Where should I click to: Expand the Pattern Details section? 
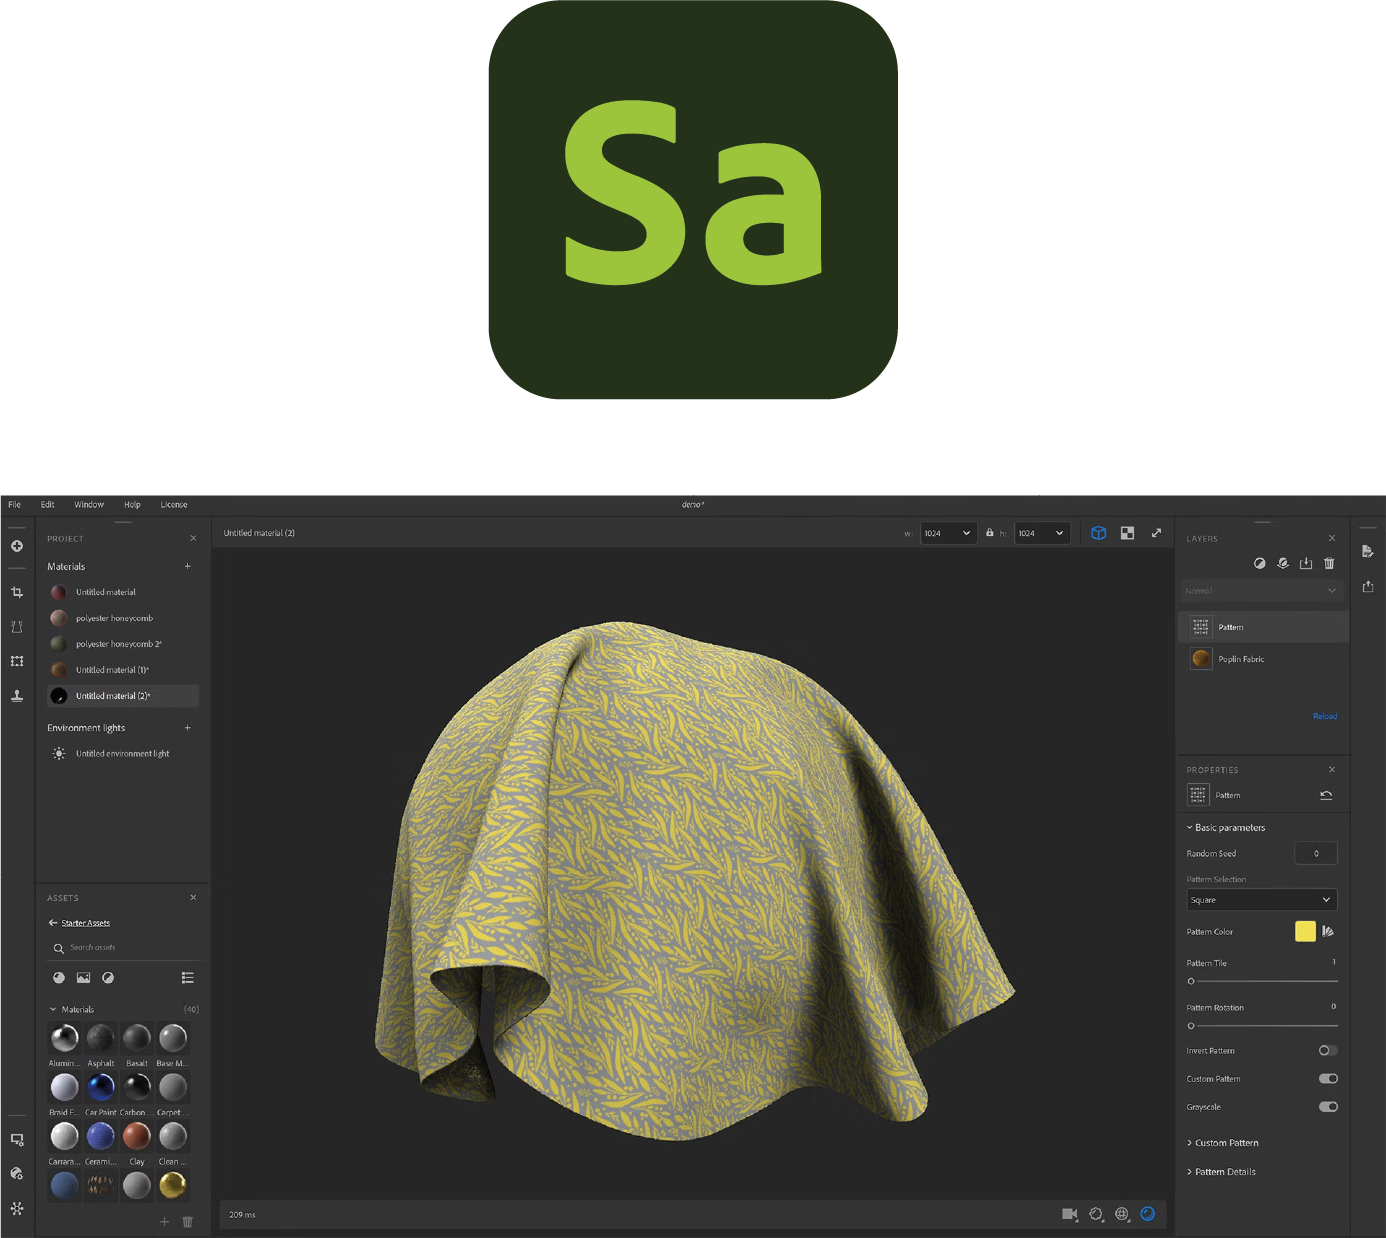[x=1224, y=1172]
